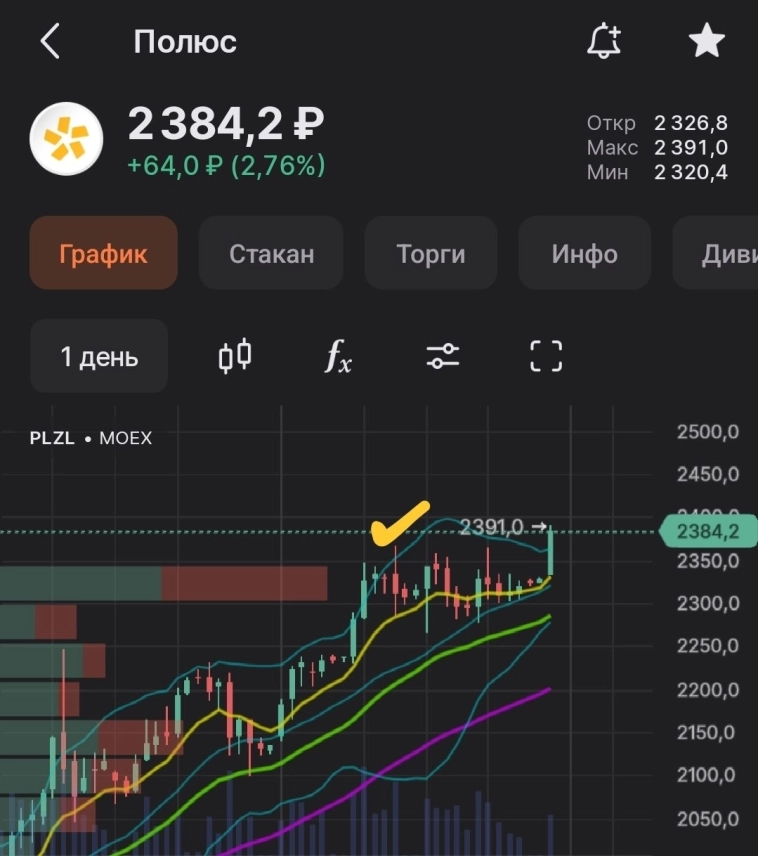
Task: Switch to the График tab
Action: coord(103,253)
